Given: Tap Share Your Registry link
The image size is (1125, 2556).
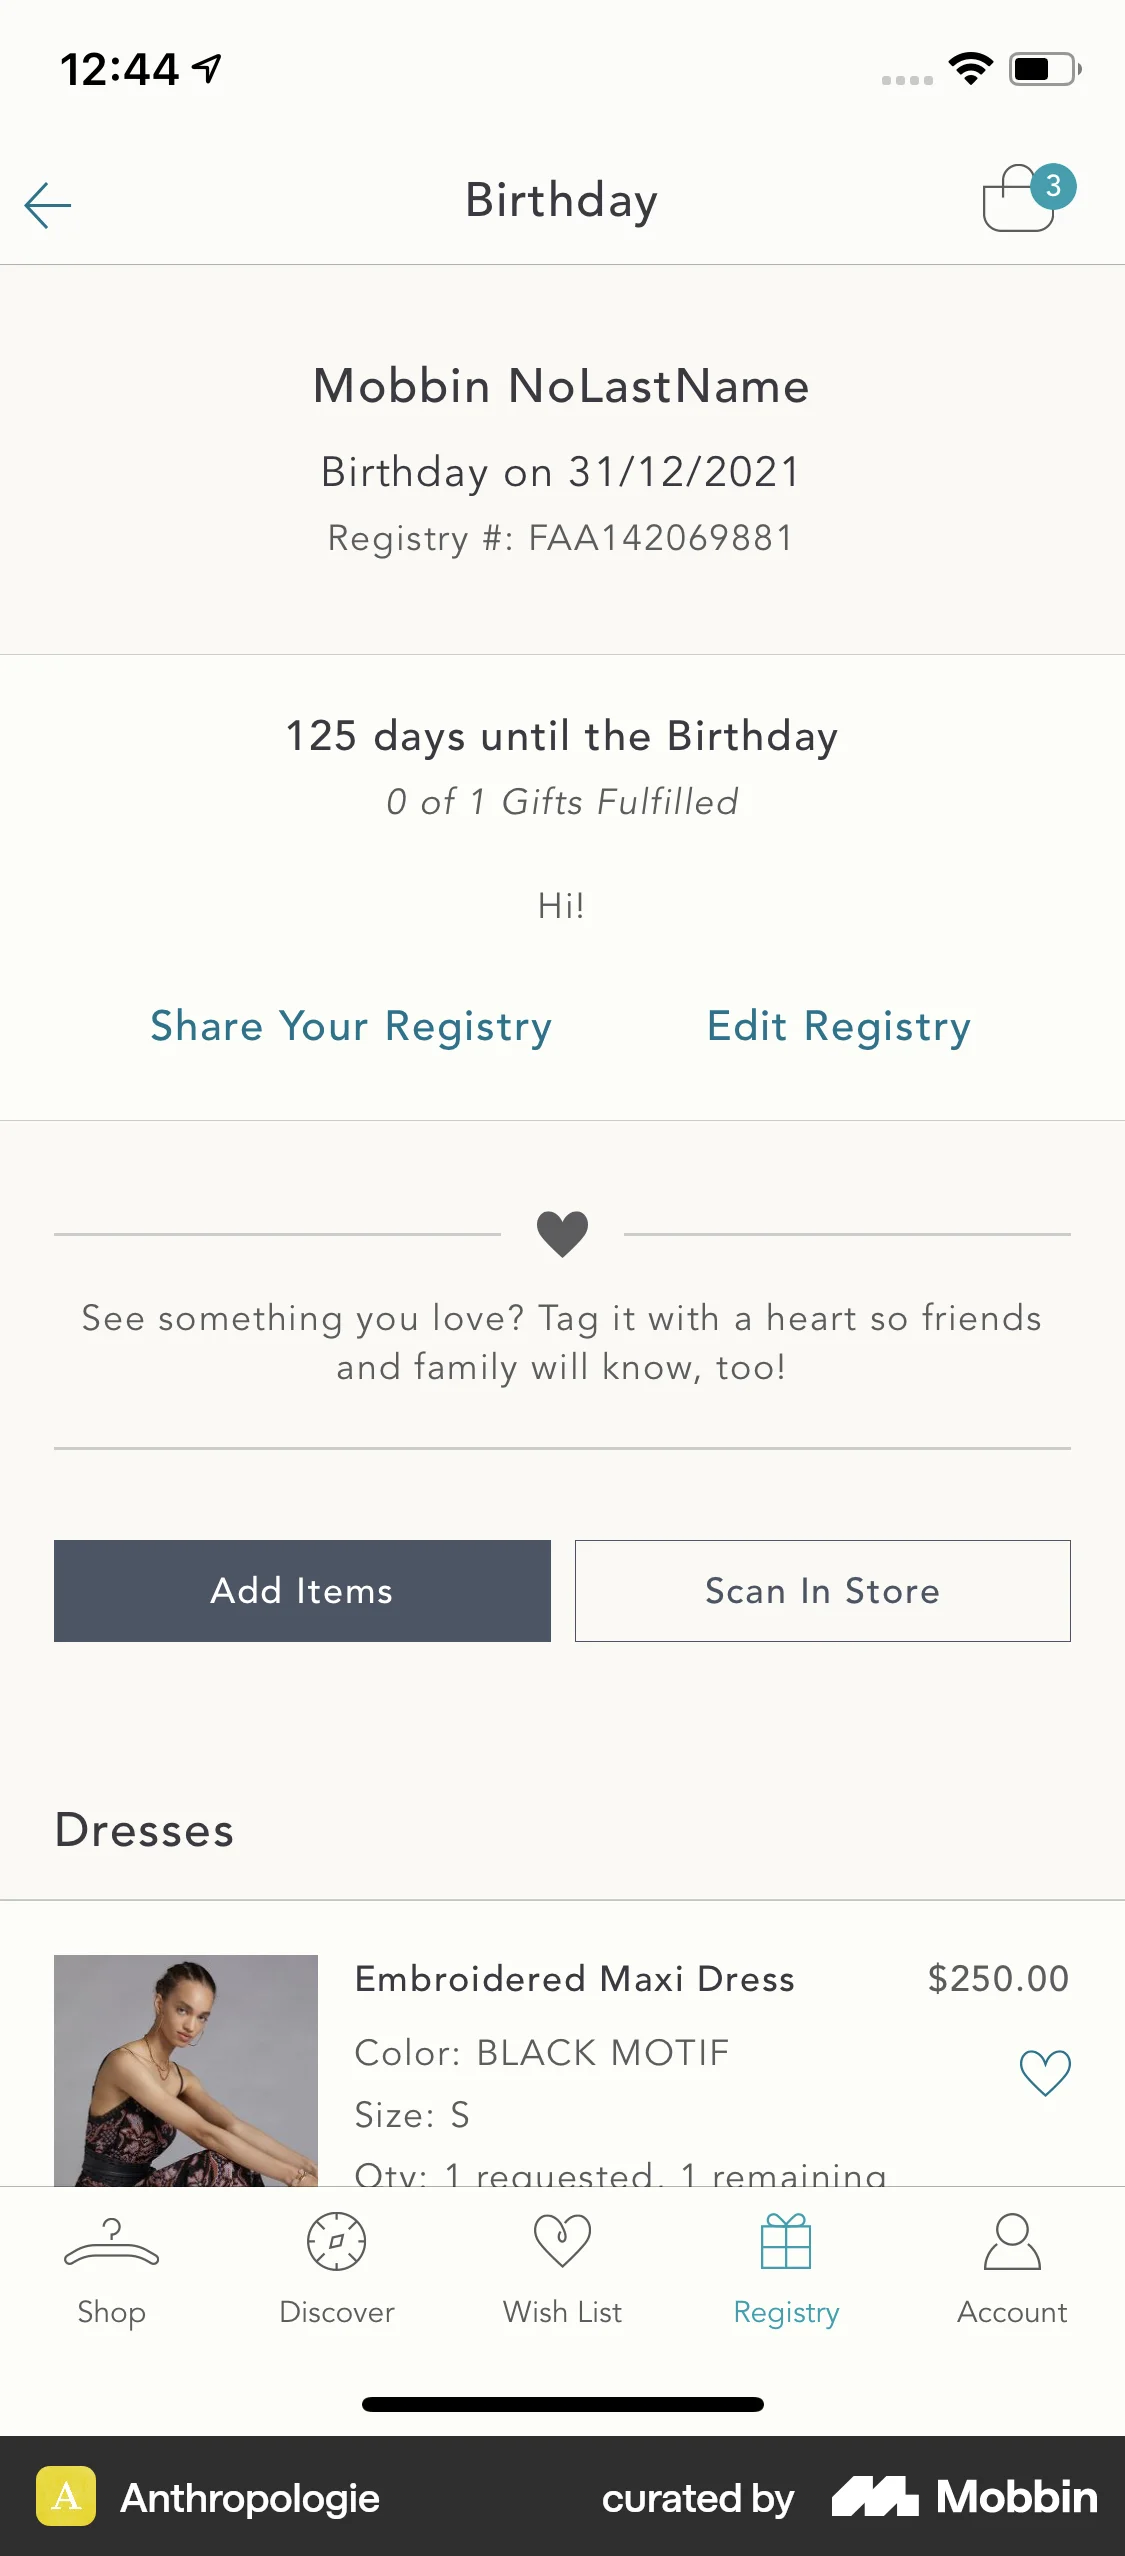Looking at the screenshot, I should (x=351, y=1027).
